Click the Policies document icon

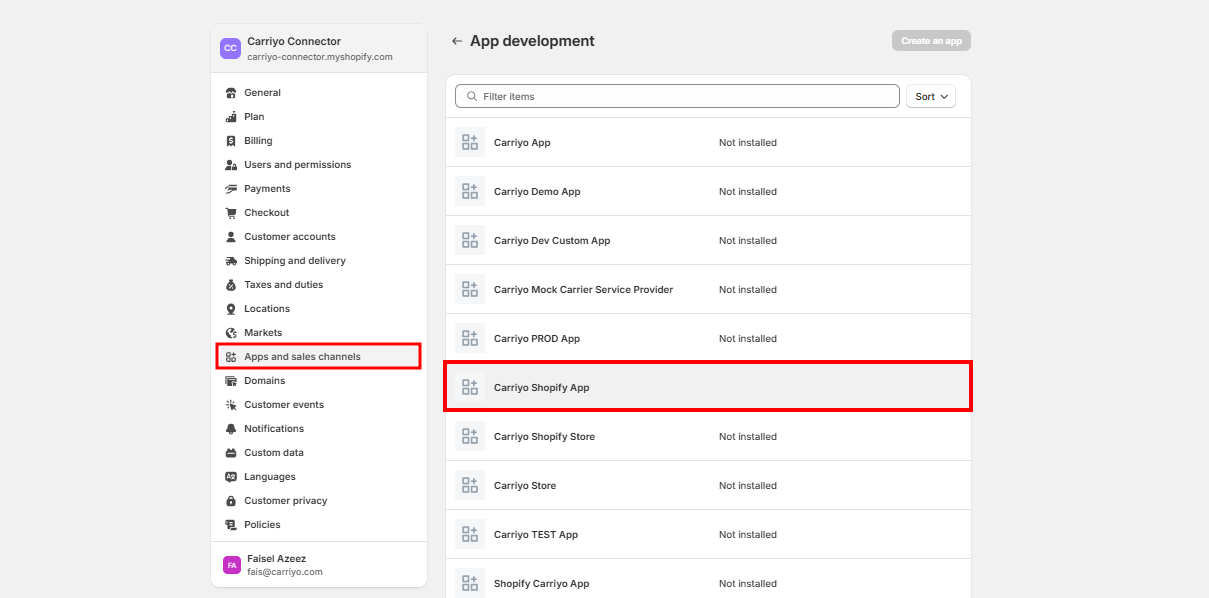click(231, 525)
